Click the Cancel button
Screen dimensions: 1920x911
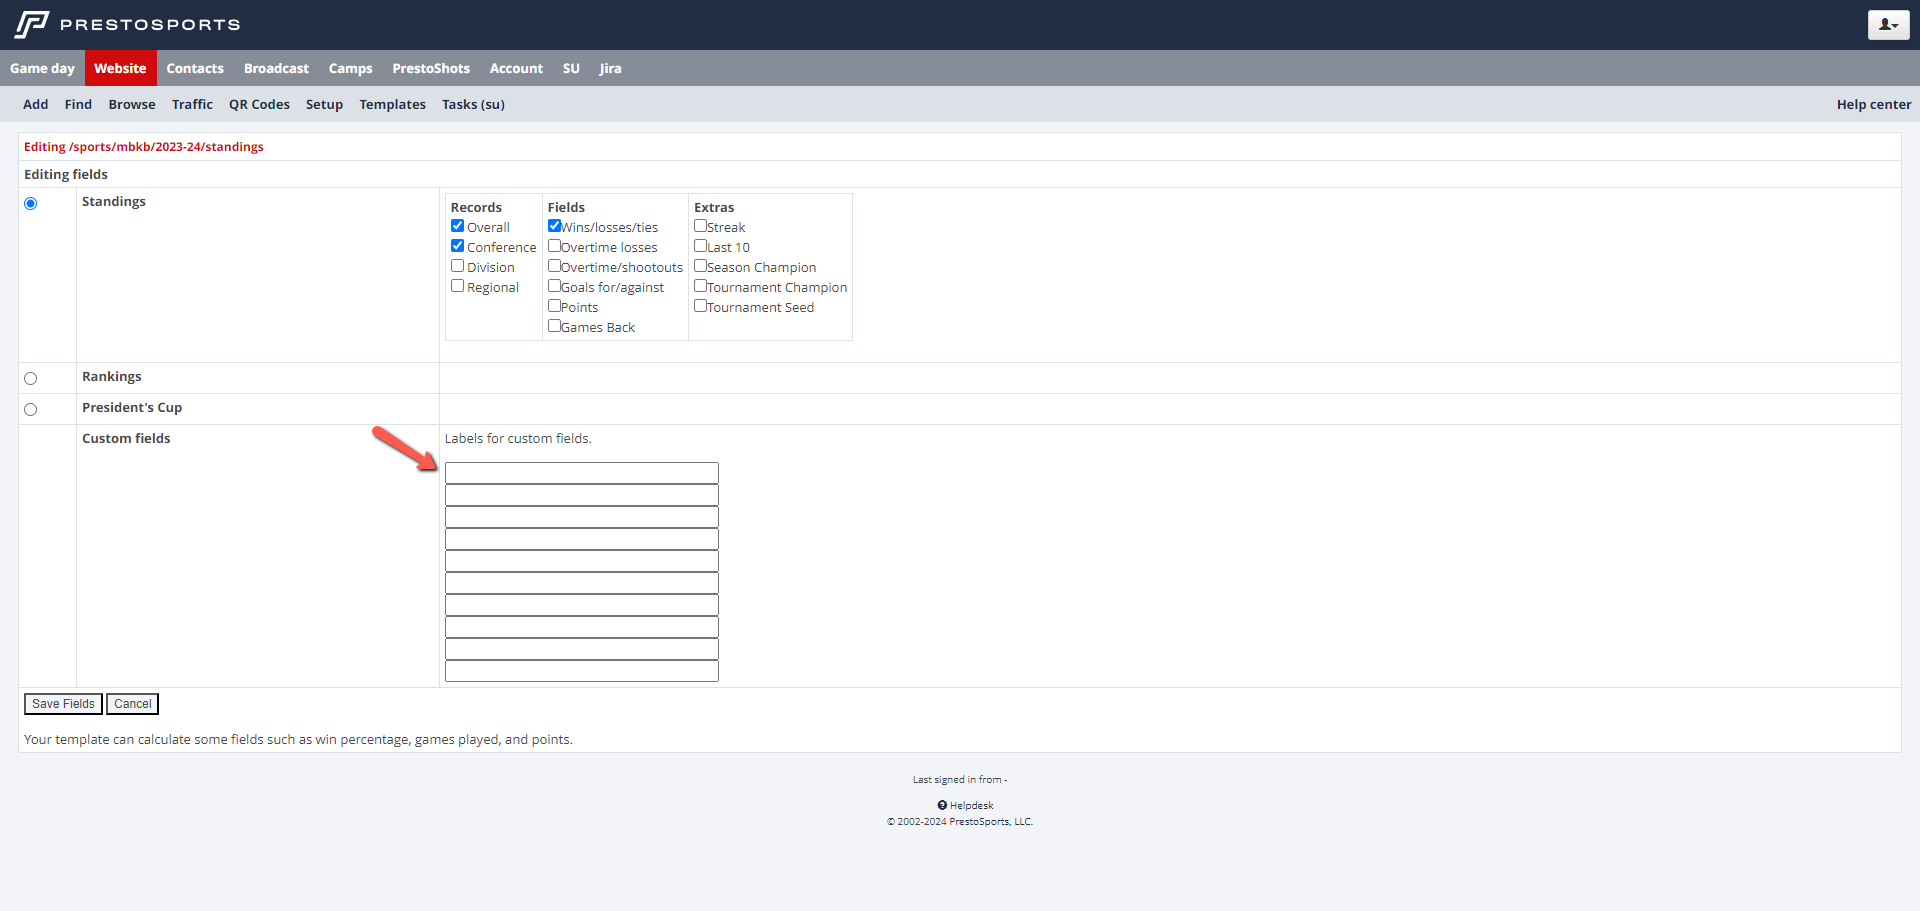pyautogui.click(x=133, y=704)
